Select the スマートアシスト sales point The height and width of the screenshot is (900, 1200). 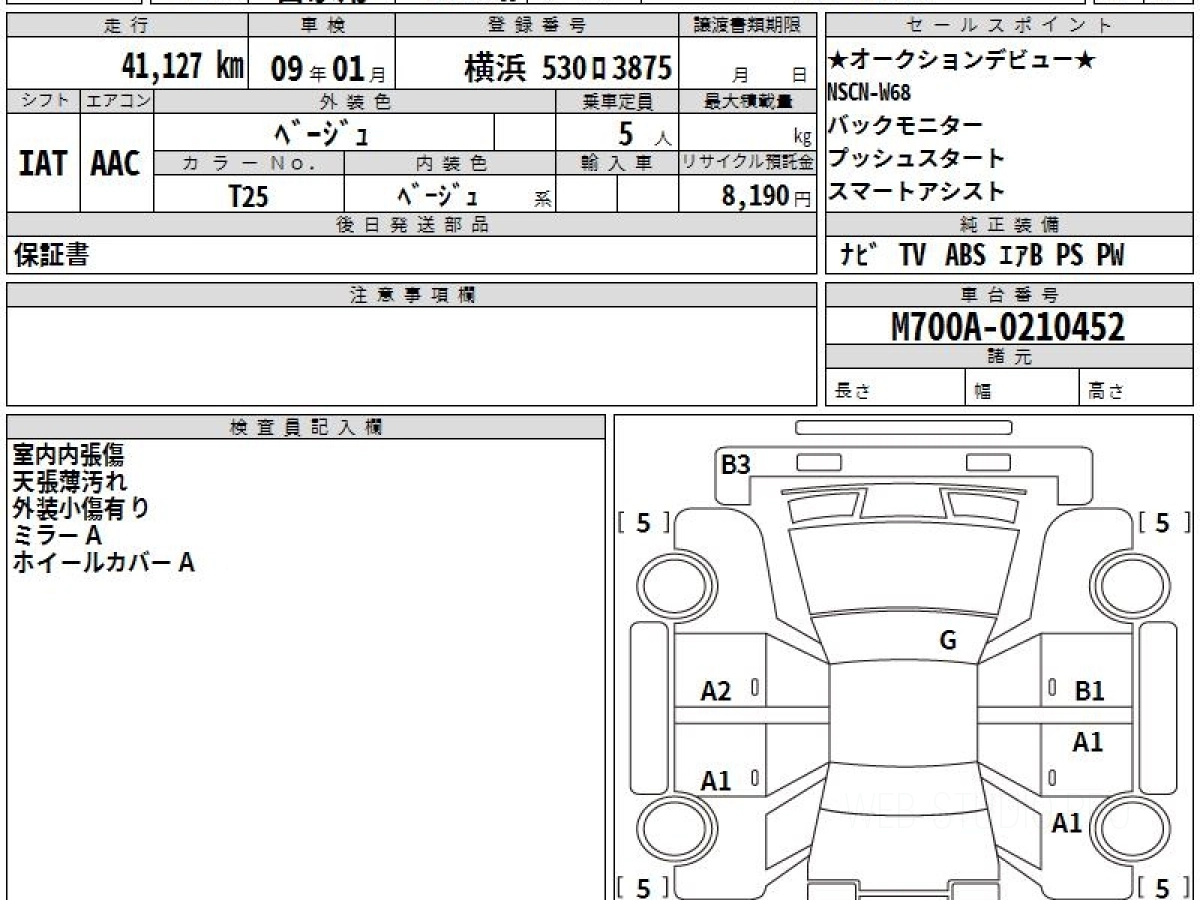(x=916, y=190)
